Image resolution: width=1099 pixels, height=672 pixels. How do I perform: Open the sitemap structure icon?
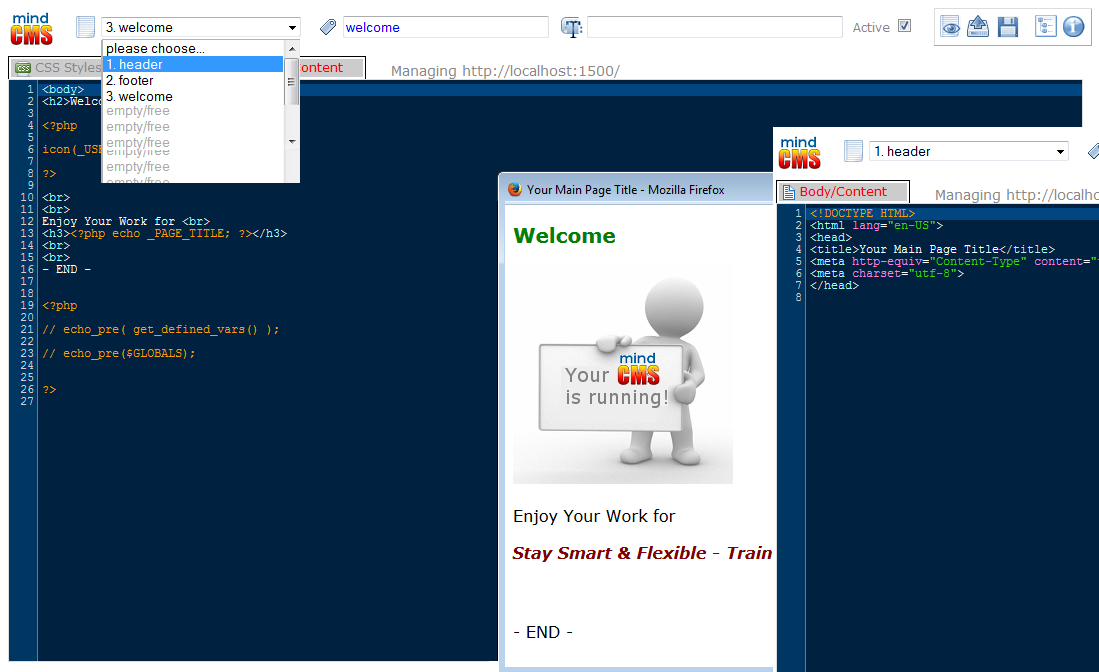click(1045, 27)
